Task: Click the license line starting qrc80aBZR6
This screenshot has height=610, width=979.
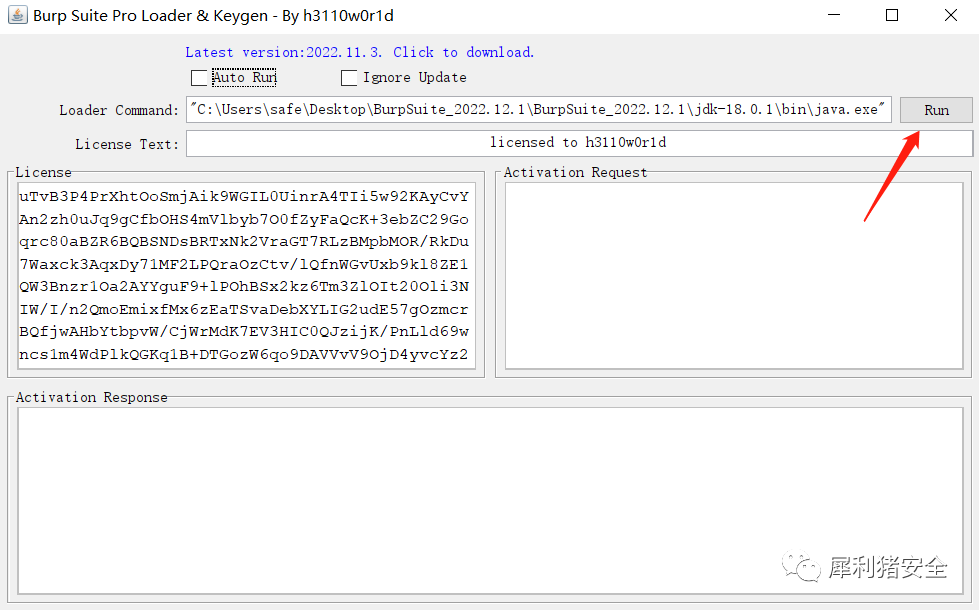Action: pyautogui.click(x=244, y=242)
